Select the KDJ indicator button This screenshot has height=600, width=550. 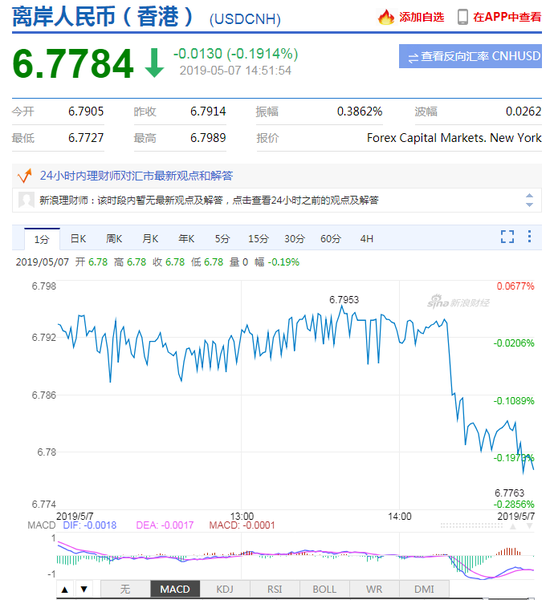tap(225, 589)
